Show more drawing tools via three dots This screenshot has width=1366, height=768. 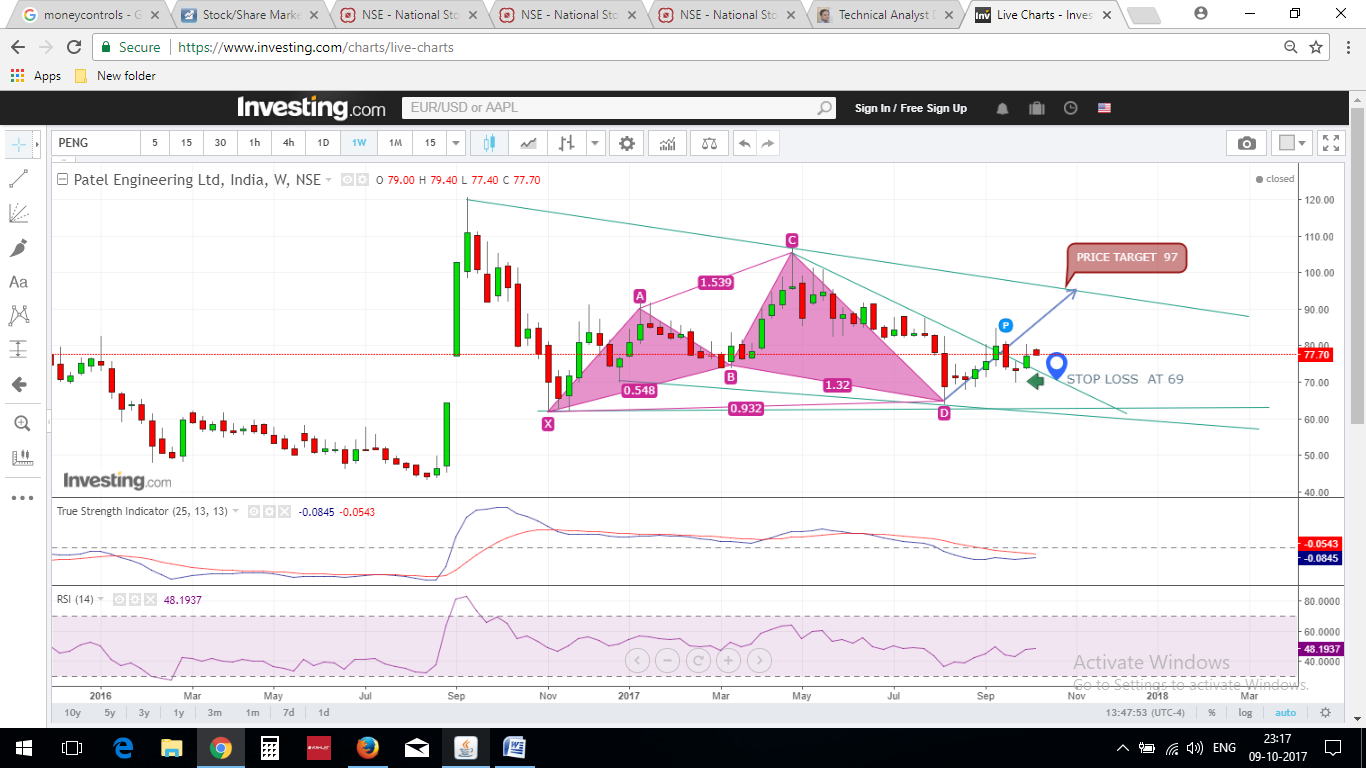(21, 497)
